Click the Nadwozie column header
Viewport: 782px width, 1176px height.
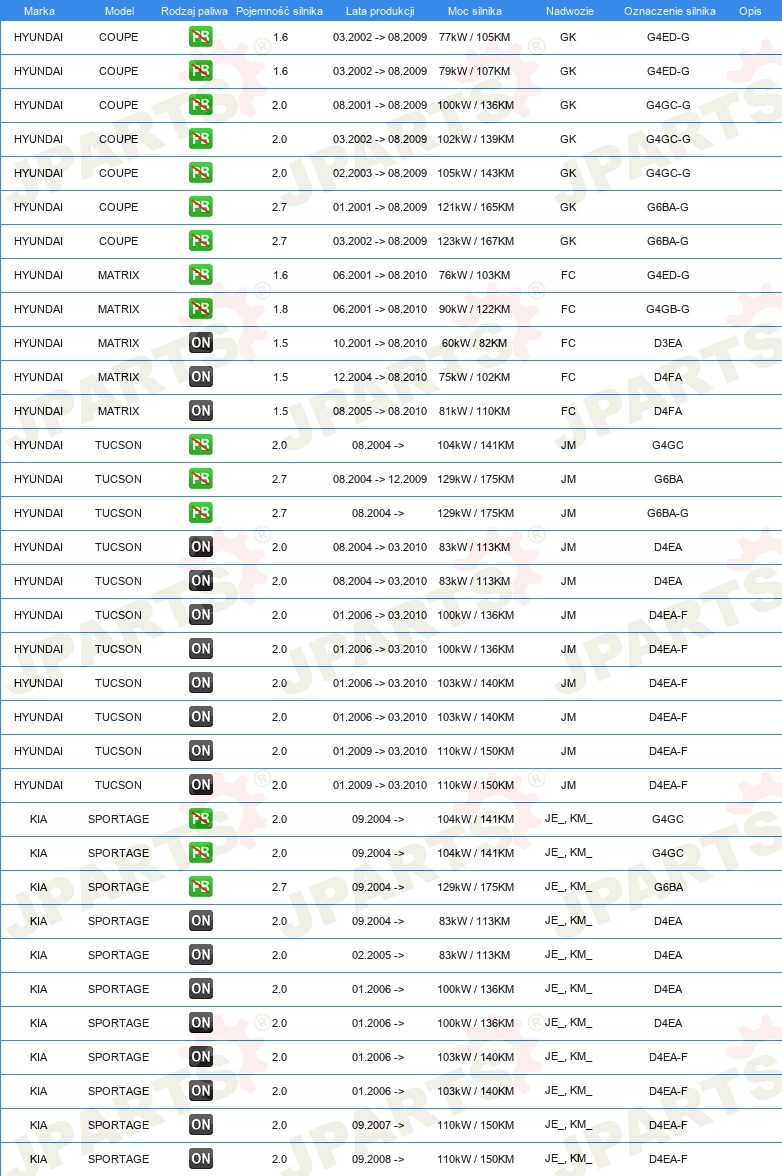click(x=570, y=11)
